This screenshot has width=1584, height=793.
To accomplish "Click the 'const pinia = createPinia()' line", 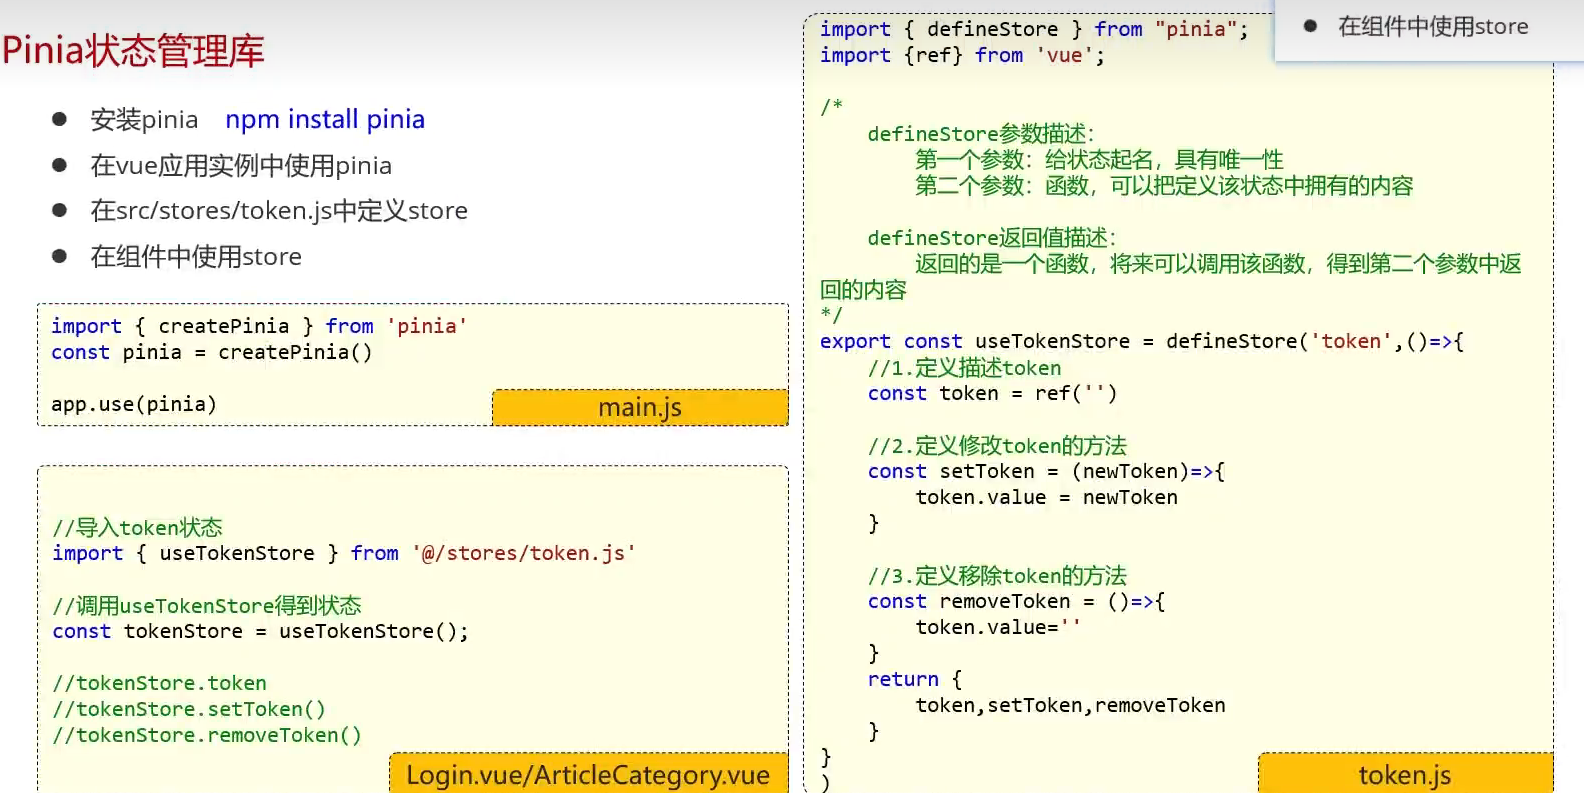I will [212, 352].
